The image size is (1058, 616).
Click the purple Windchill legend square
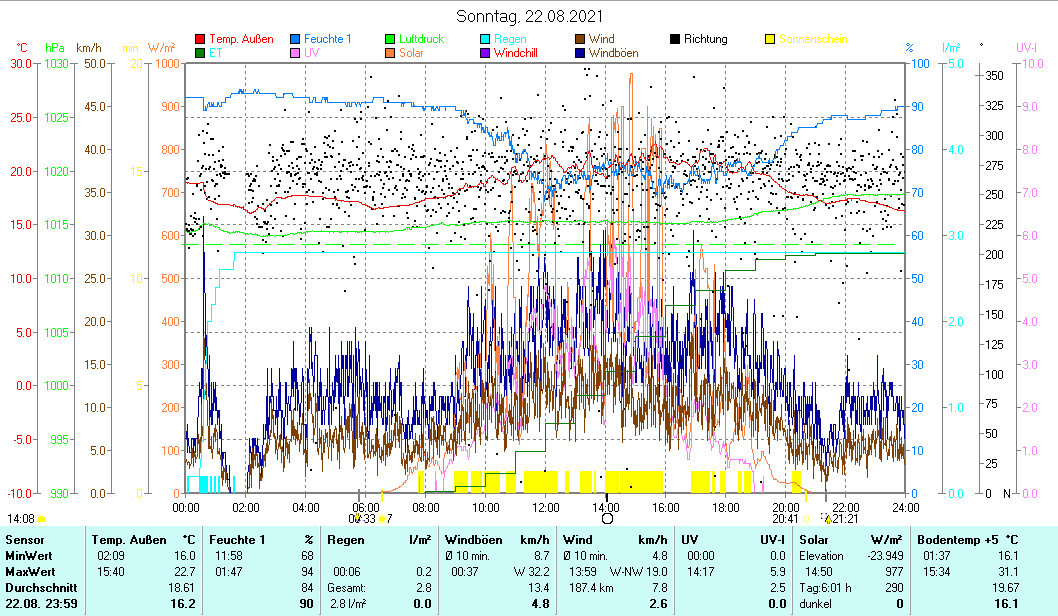click(485, 53)
